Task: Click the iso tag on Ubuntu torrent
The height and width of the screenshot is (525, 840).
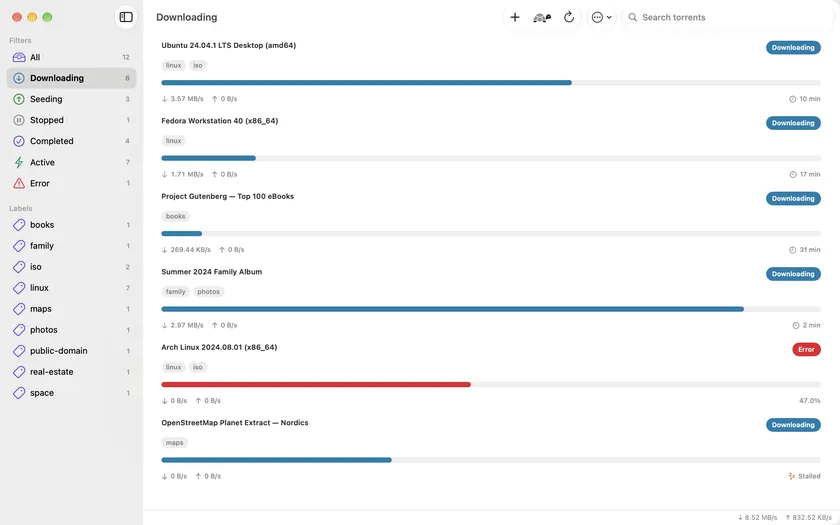Action: 198,65
